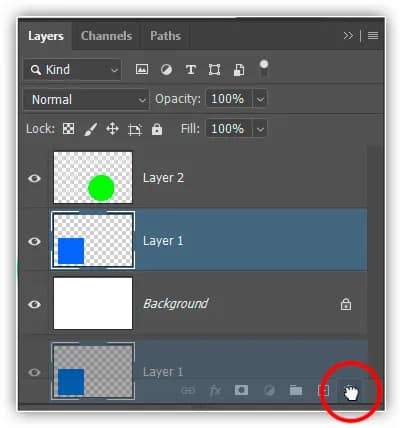Toggle layer filtering on/off switch
This screenshot has height=428, width=402.
click(264, 68)
